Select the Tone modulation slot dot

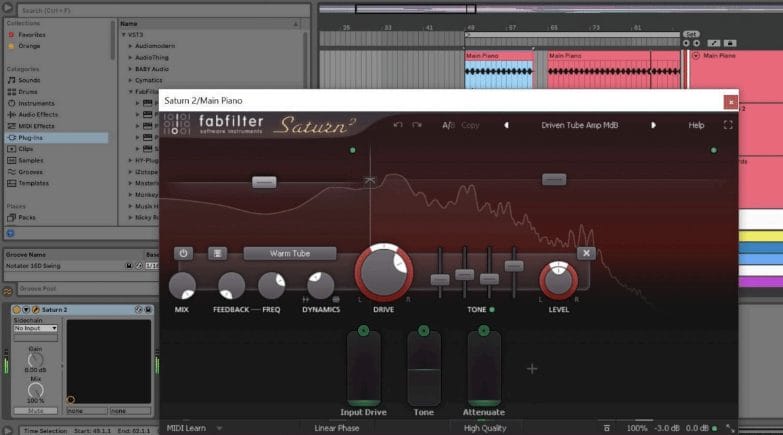423,331
